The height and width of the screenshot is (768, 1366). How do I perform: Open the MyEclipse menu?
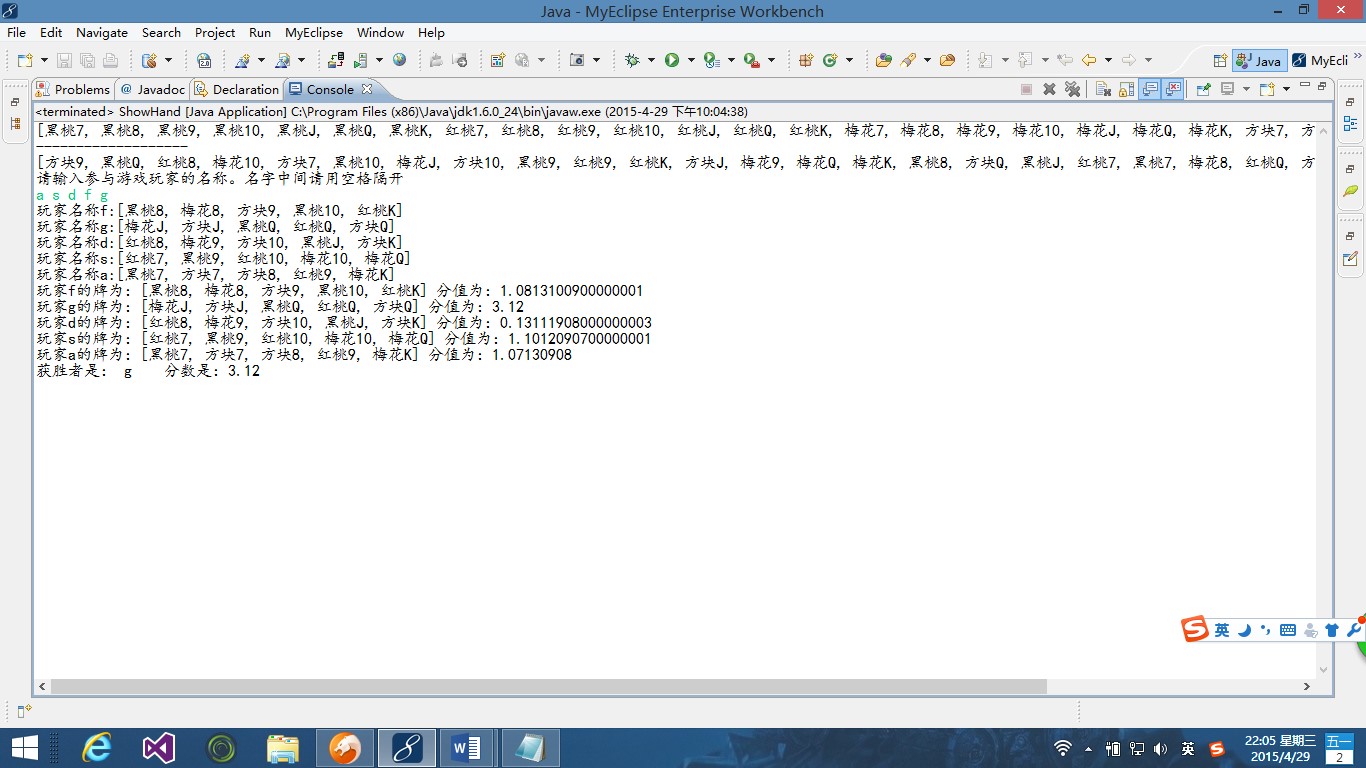pyautogui.click(x=315, y=33)
